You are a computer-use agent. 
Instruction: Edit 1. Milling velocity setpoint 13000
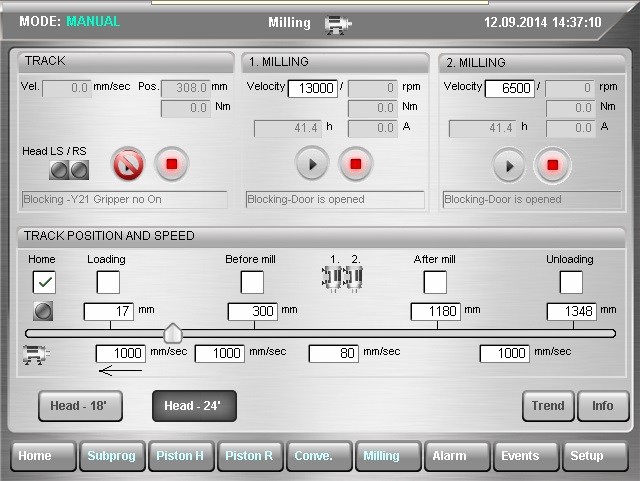313,88
